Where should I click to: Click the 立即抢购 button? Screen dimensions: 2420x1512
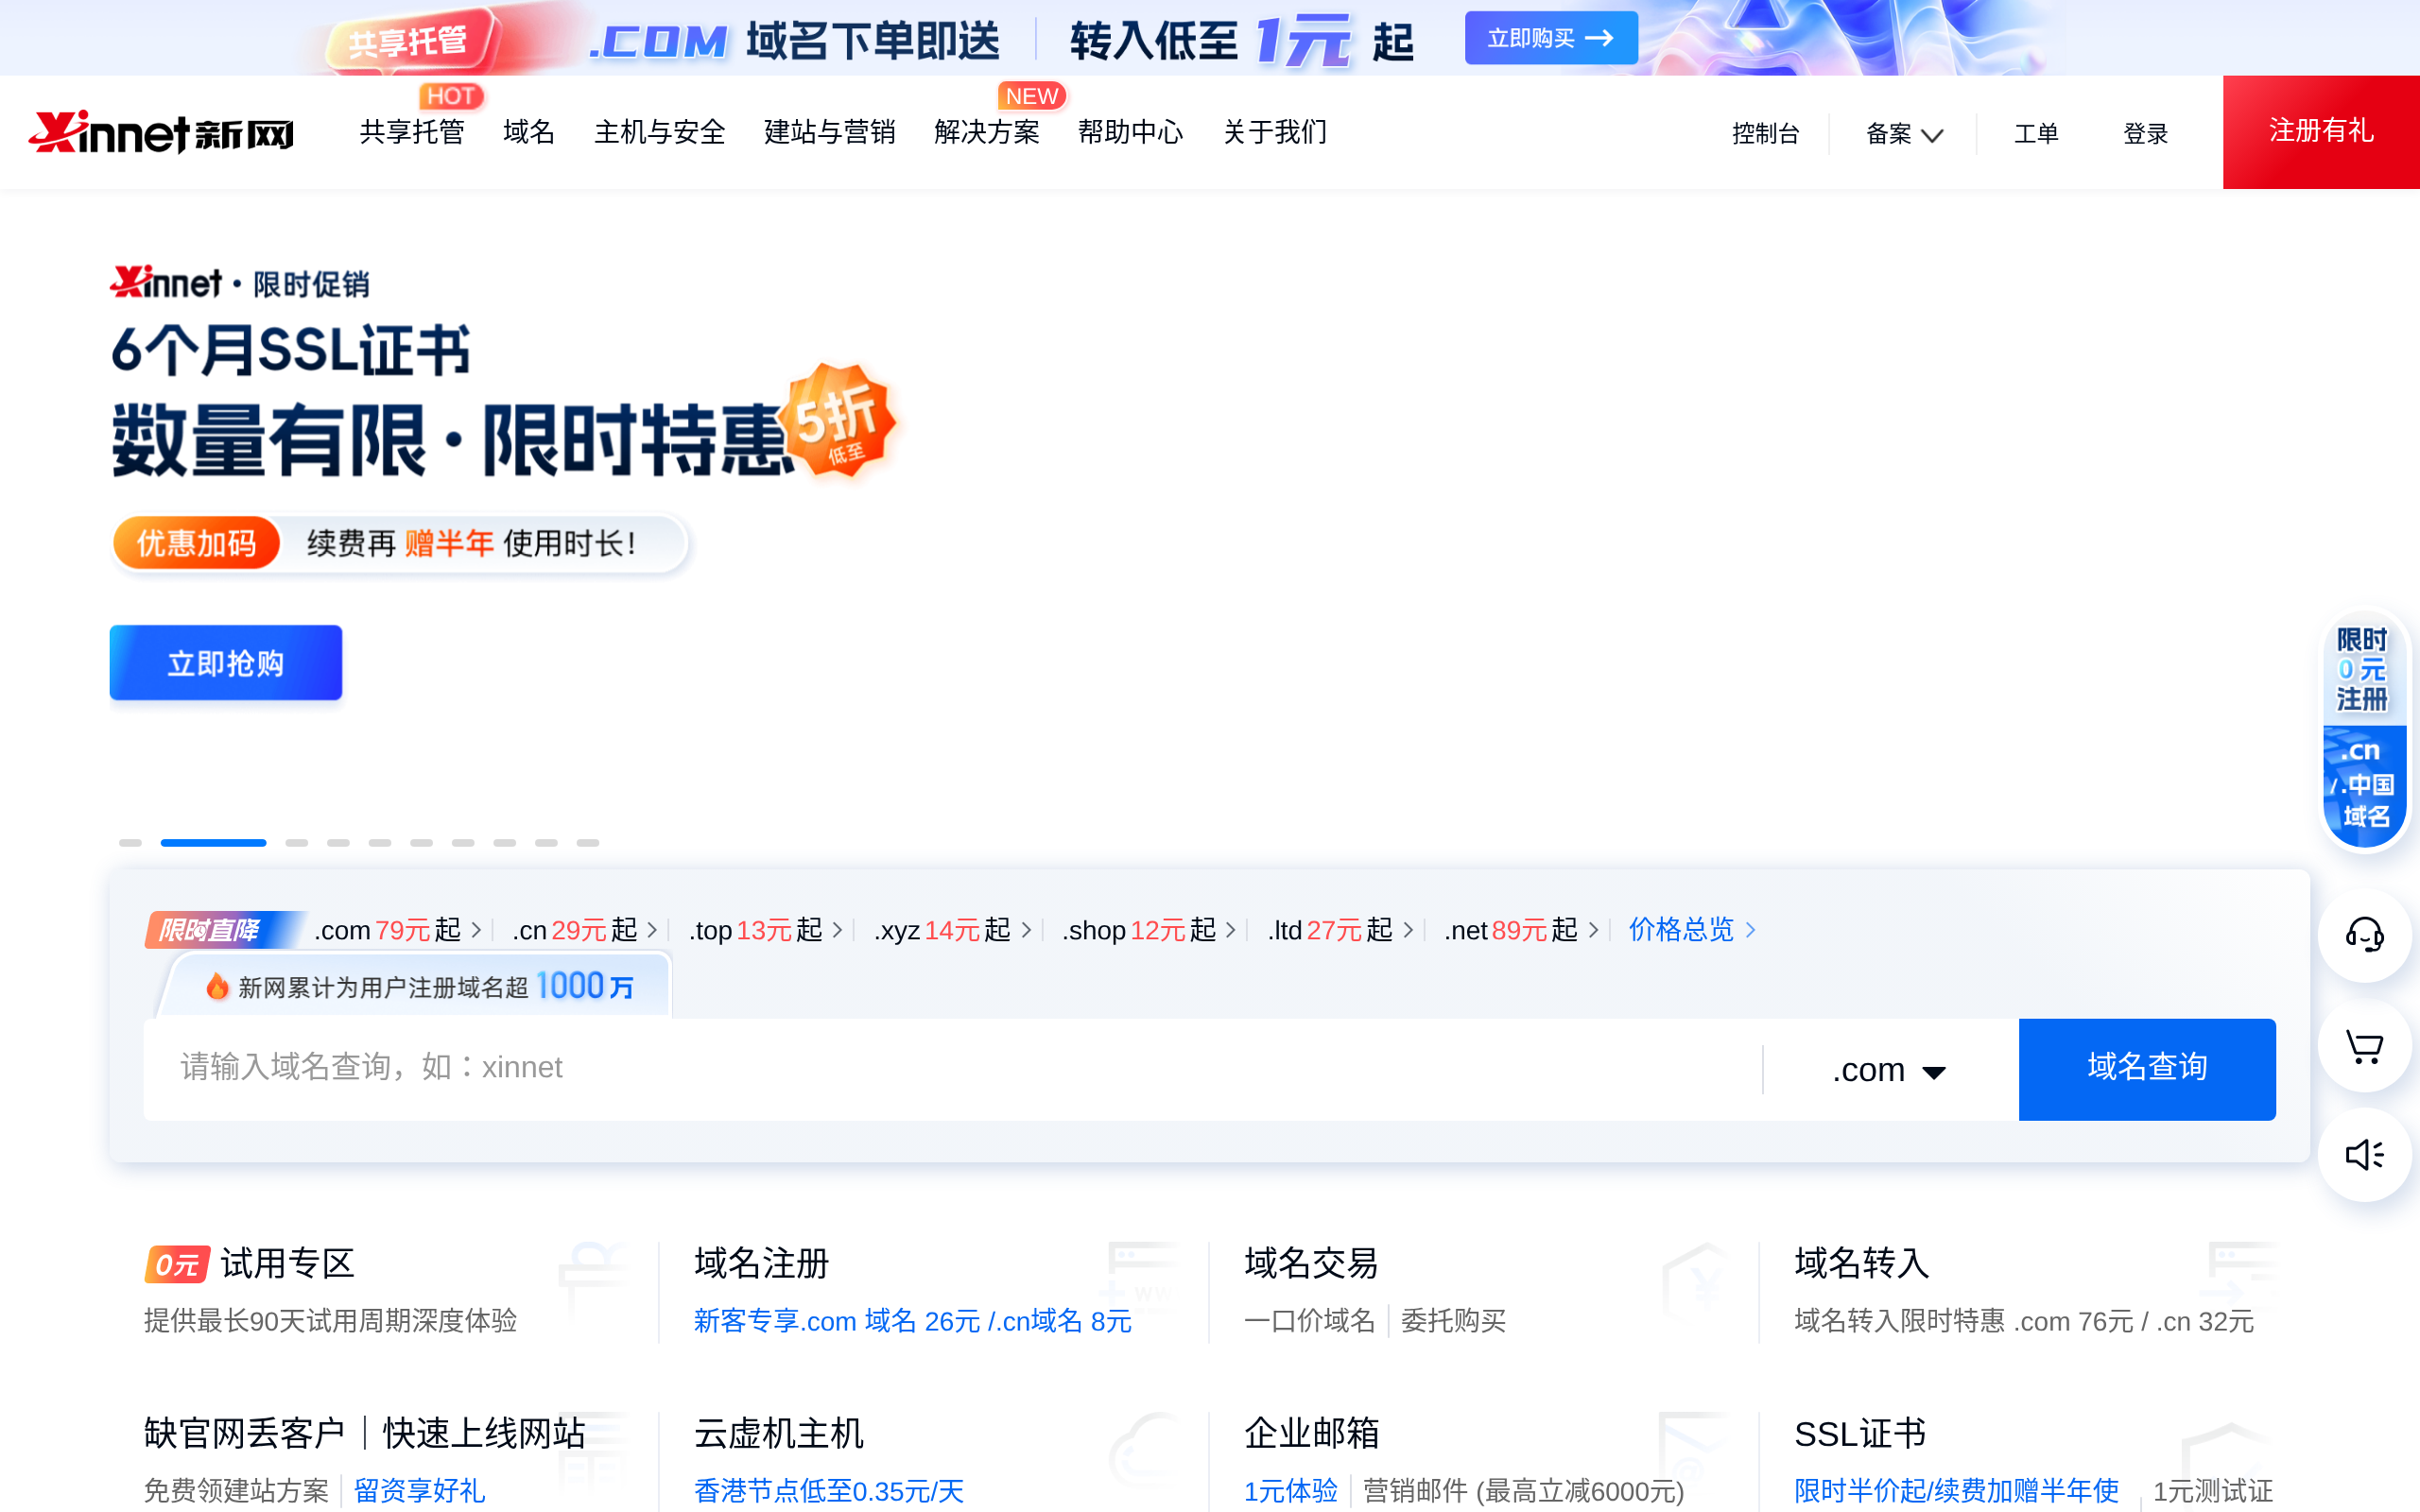coord(226,663)
